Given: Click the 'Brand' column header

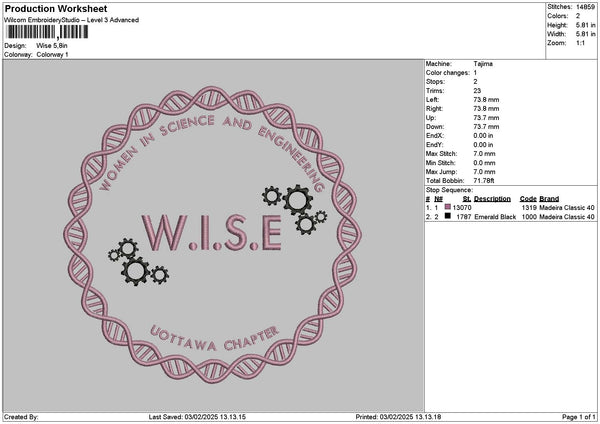Looking at the screenshot, I should tap(549, 199).
